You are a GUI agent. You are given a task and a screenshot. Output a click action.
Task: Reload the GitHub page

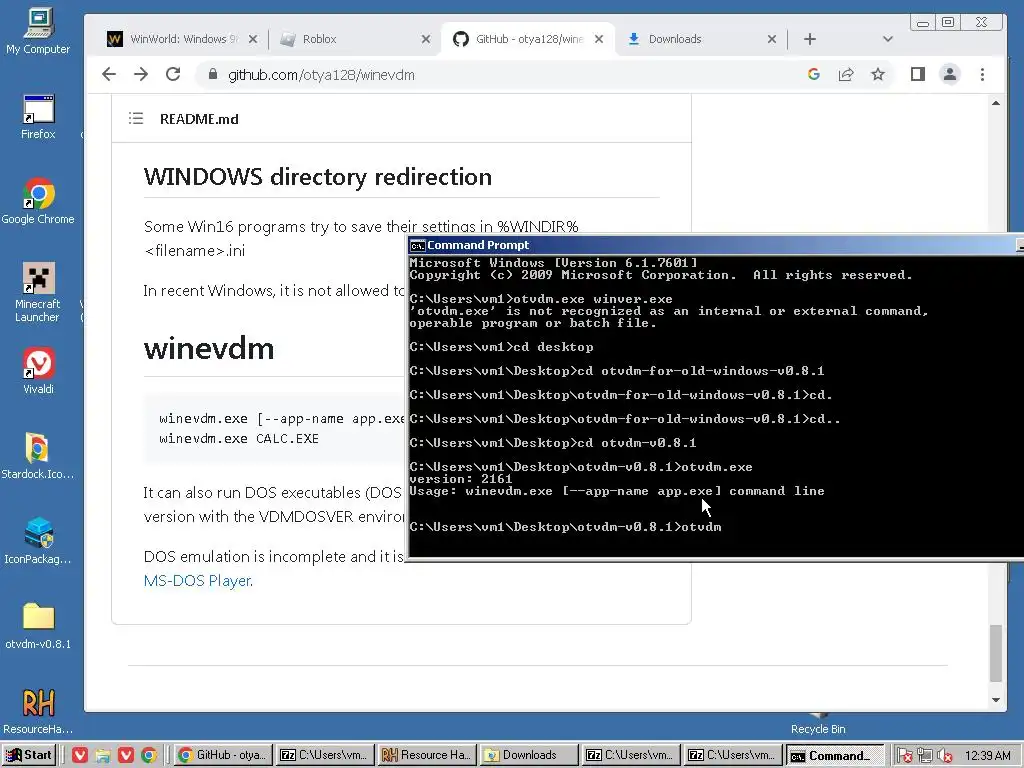(x=173, y=74)
